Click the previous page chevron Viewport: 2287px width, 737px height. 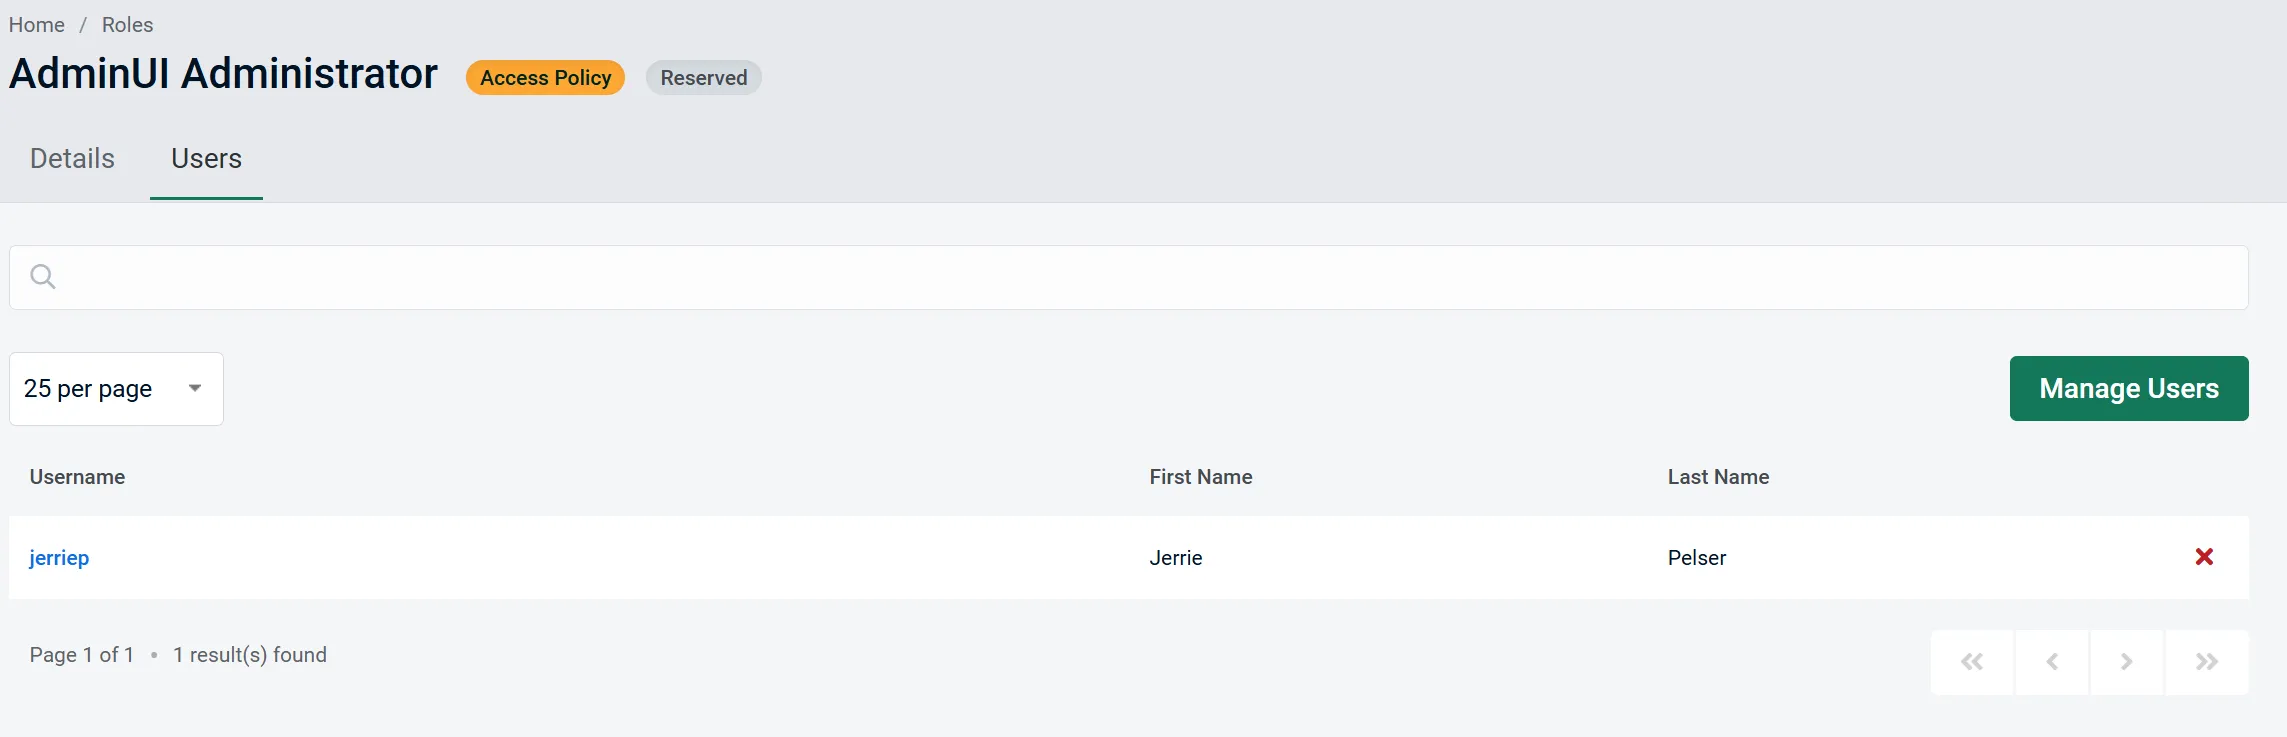[x=2051, y=661]
